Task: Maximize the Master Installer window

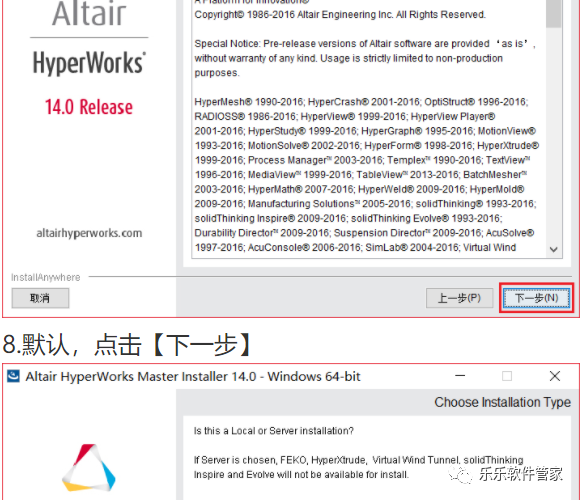Action: click(x=507, y=376)
